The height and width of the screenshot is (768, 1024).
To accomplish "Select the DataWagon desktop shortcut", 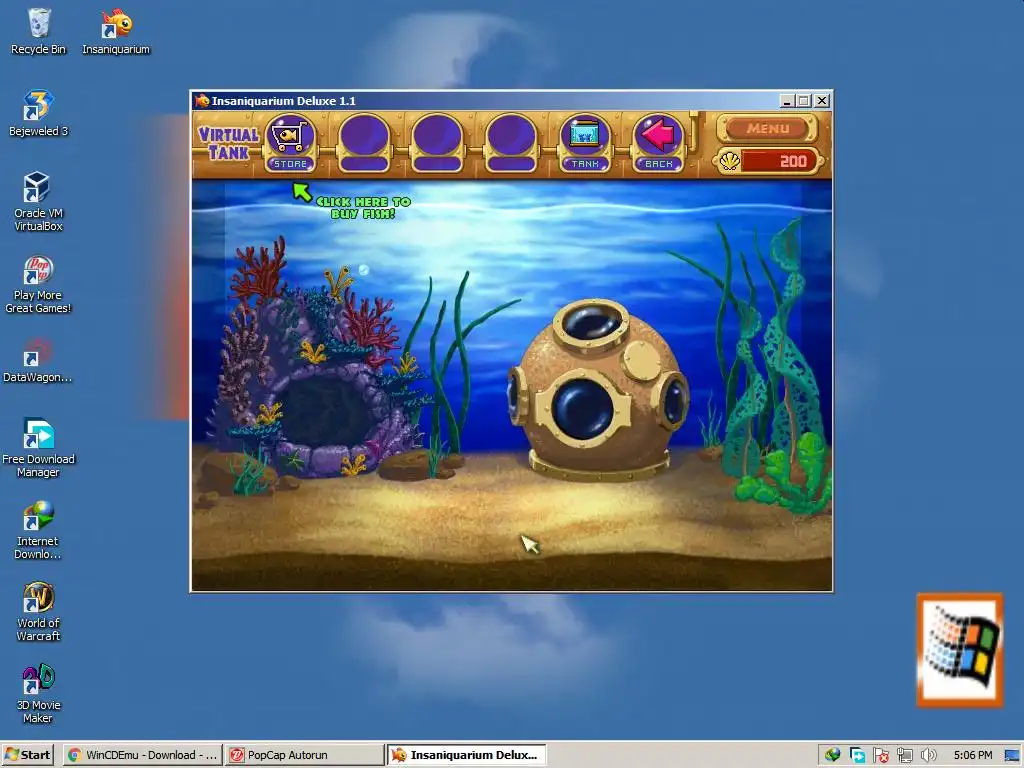I will point(37,360).
